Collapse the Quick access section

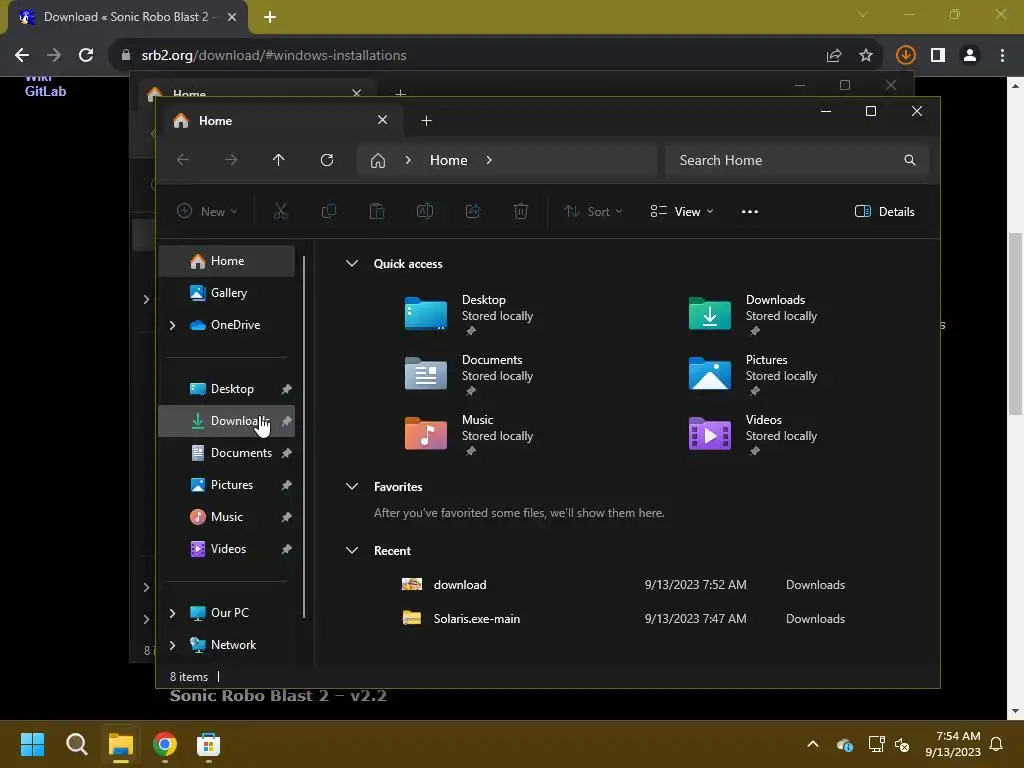(352, 264)
